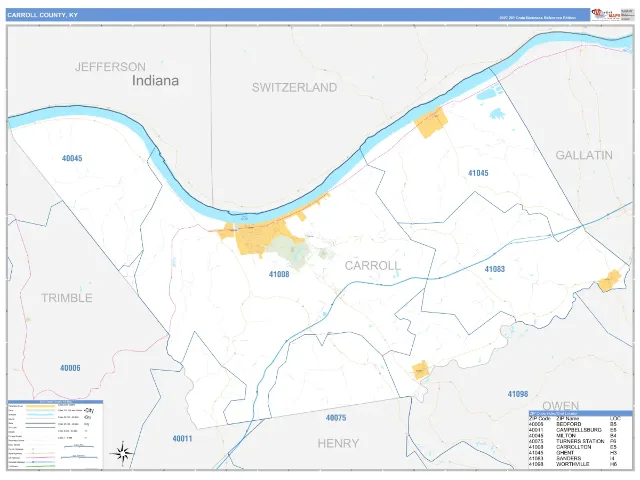640x480 pixels.
Task: Click the pink line swatch in legend
Action: (40, 458)
